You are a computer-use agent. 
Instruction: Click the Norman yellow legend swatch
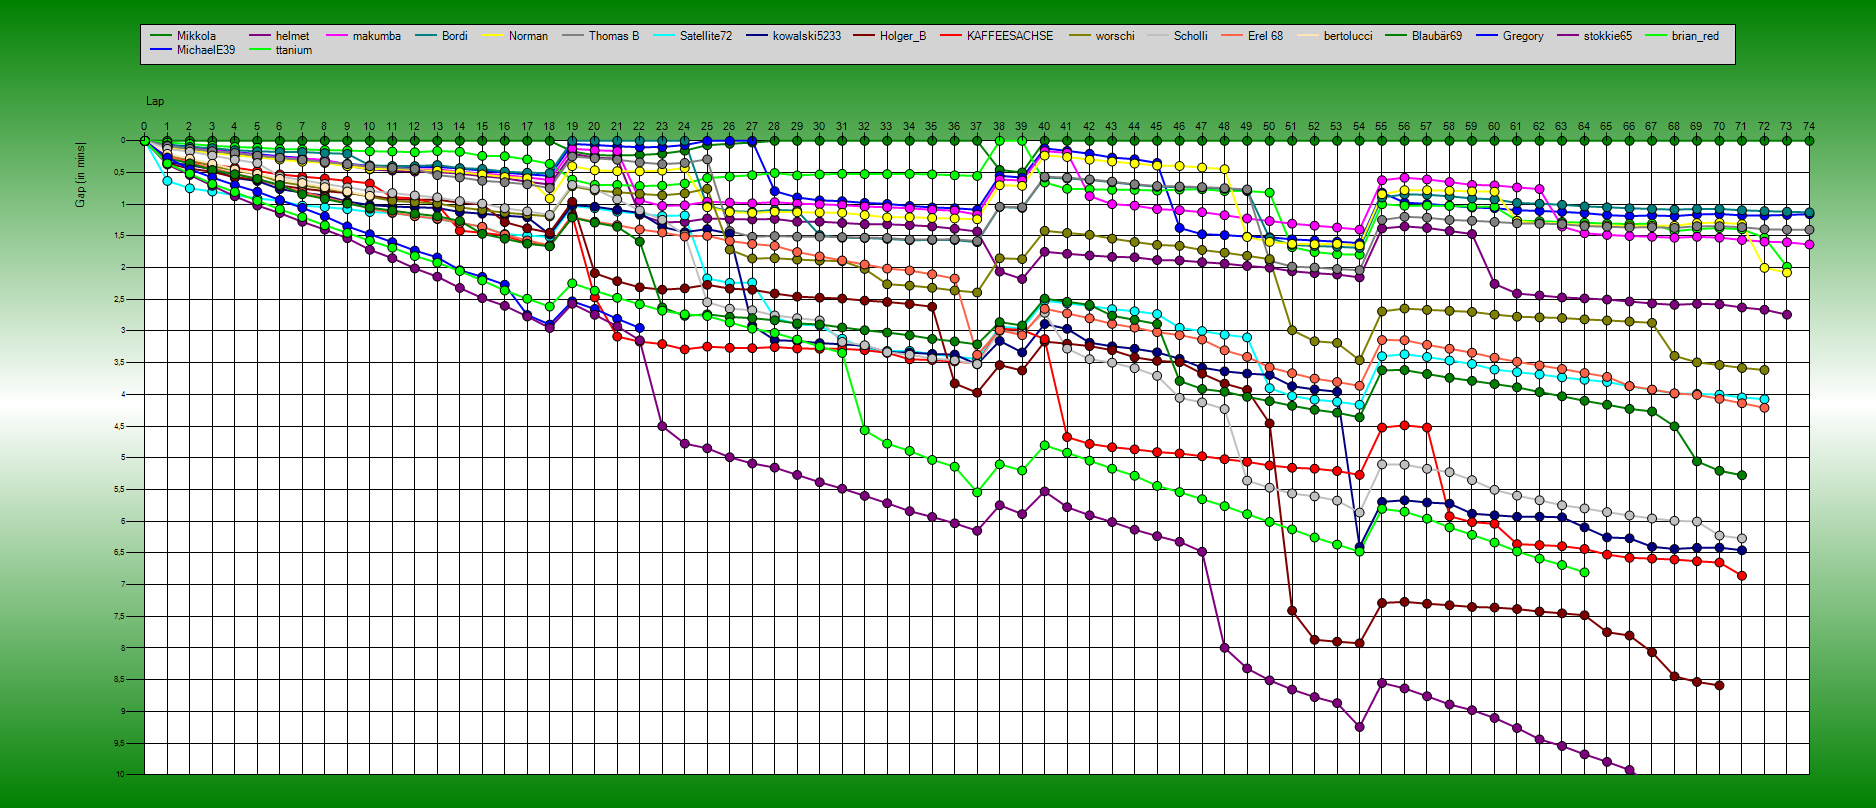tap(491, 36)
